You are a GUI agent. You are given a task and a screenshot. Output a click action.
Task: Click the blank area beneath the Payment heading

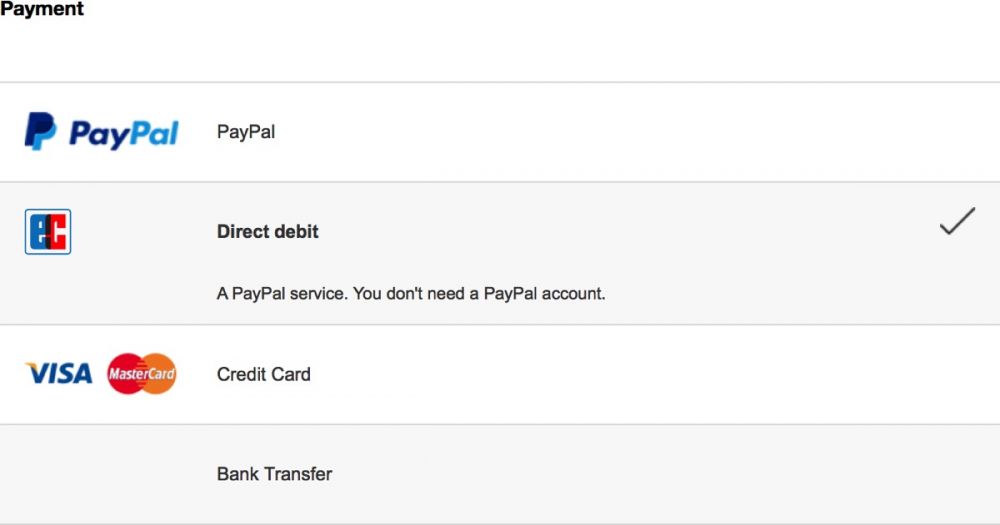click(x=500, y=51)
